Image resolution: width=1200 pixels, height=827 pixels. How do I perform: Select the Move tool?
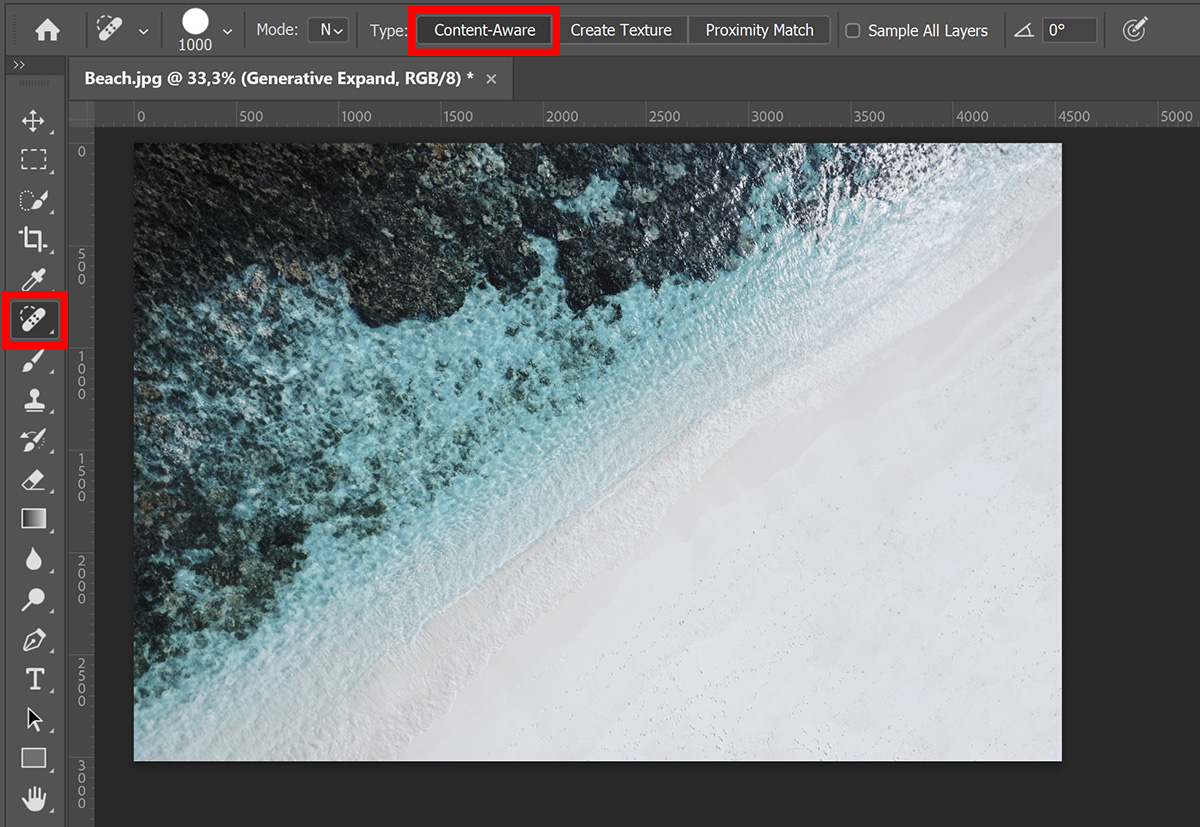pos(33,121)
